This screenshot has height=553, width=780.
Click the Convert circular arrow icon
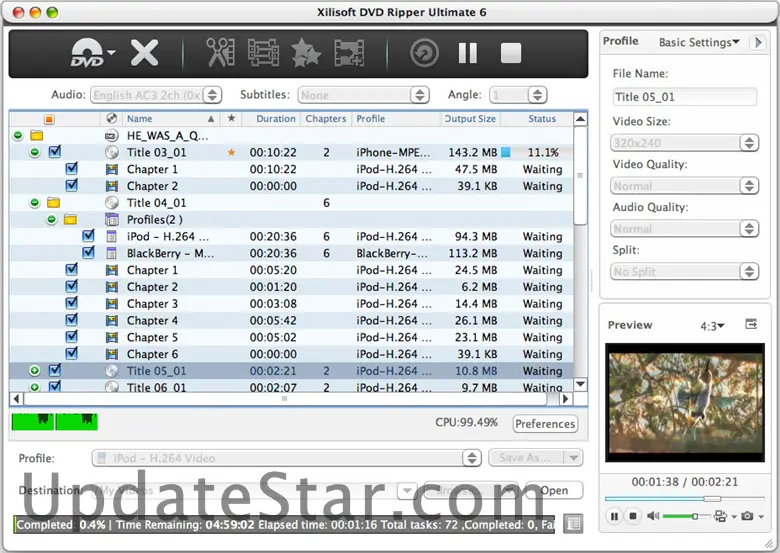tap(424, 53)
